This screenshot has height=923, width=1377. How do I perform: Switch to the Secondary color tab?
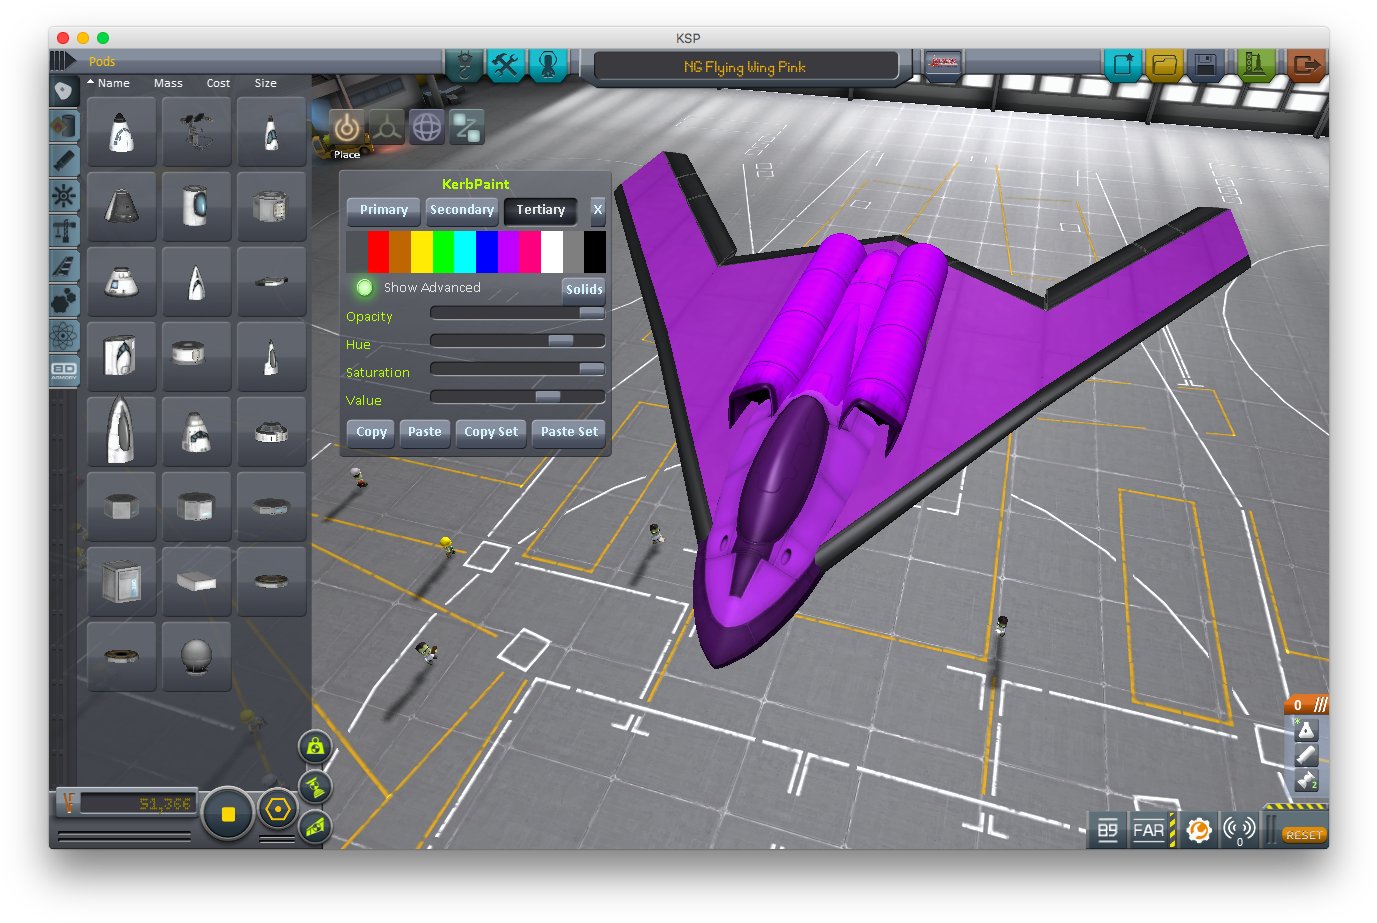[461, 210]
